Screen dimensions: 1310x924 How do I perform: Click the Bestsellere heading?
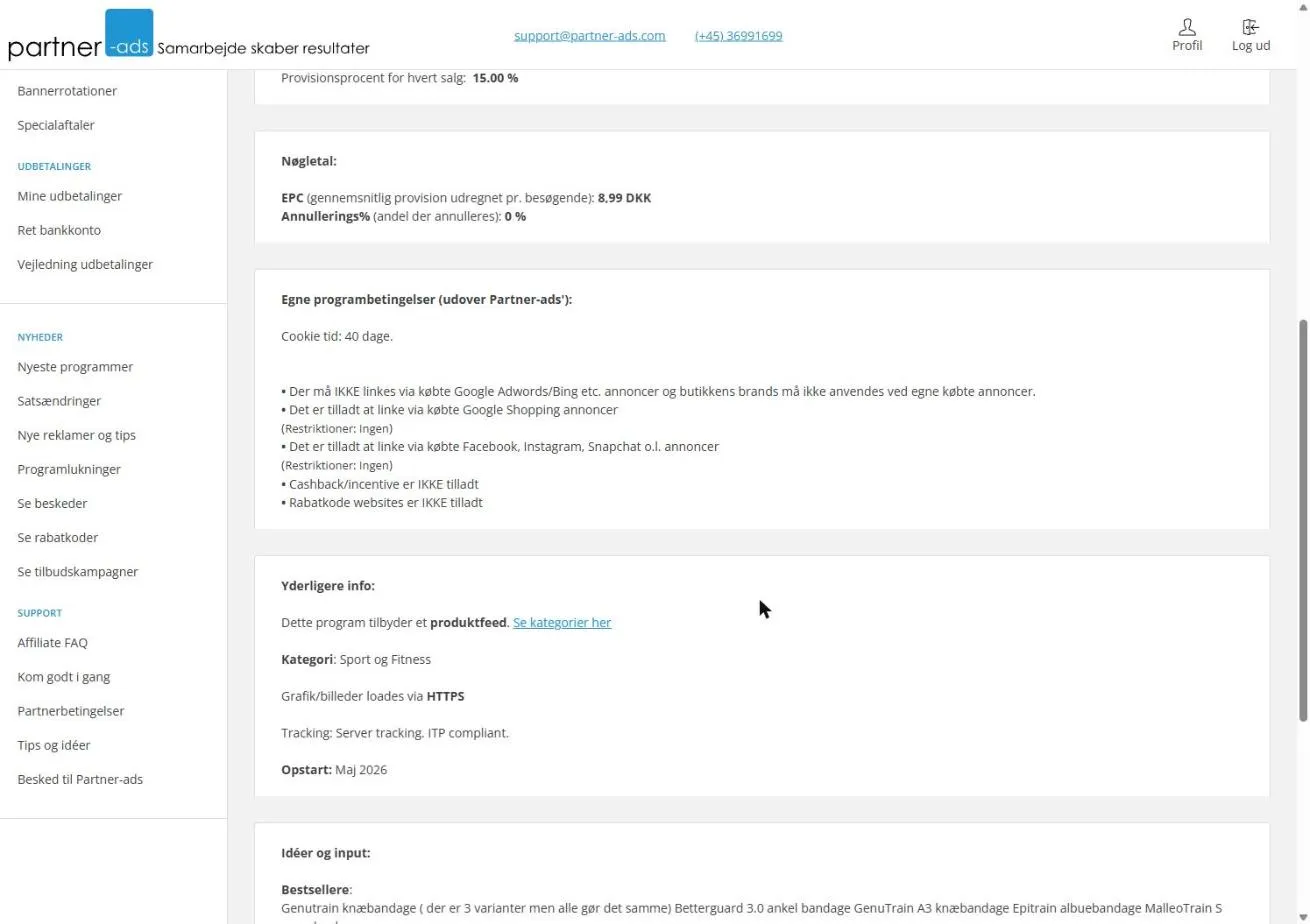tap(316, 890)
